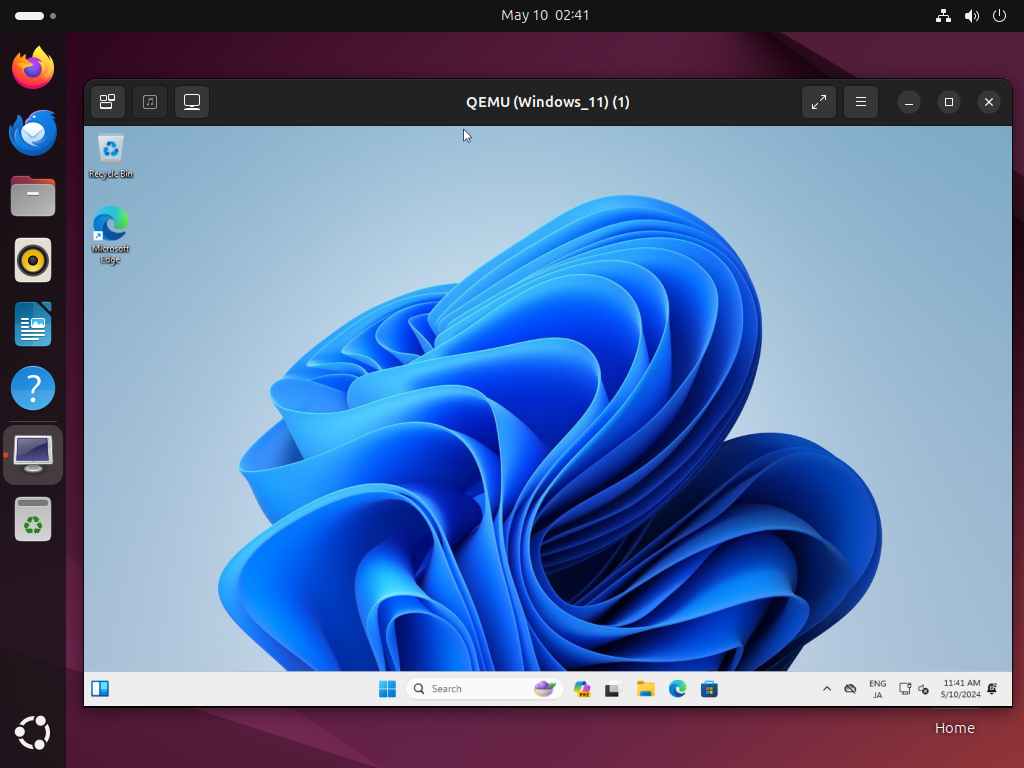Open the Windows widgets button
This screenshot has width=1024, height=768.
100,688
